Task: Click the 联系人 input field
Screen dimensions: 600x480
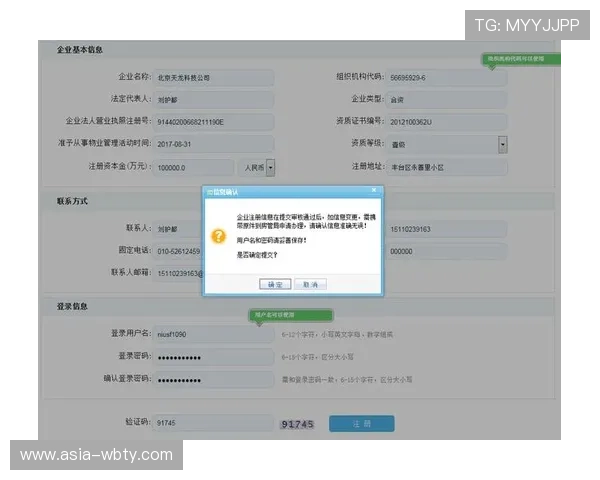Action: click(178, 229)
